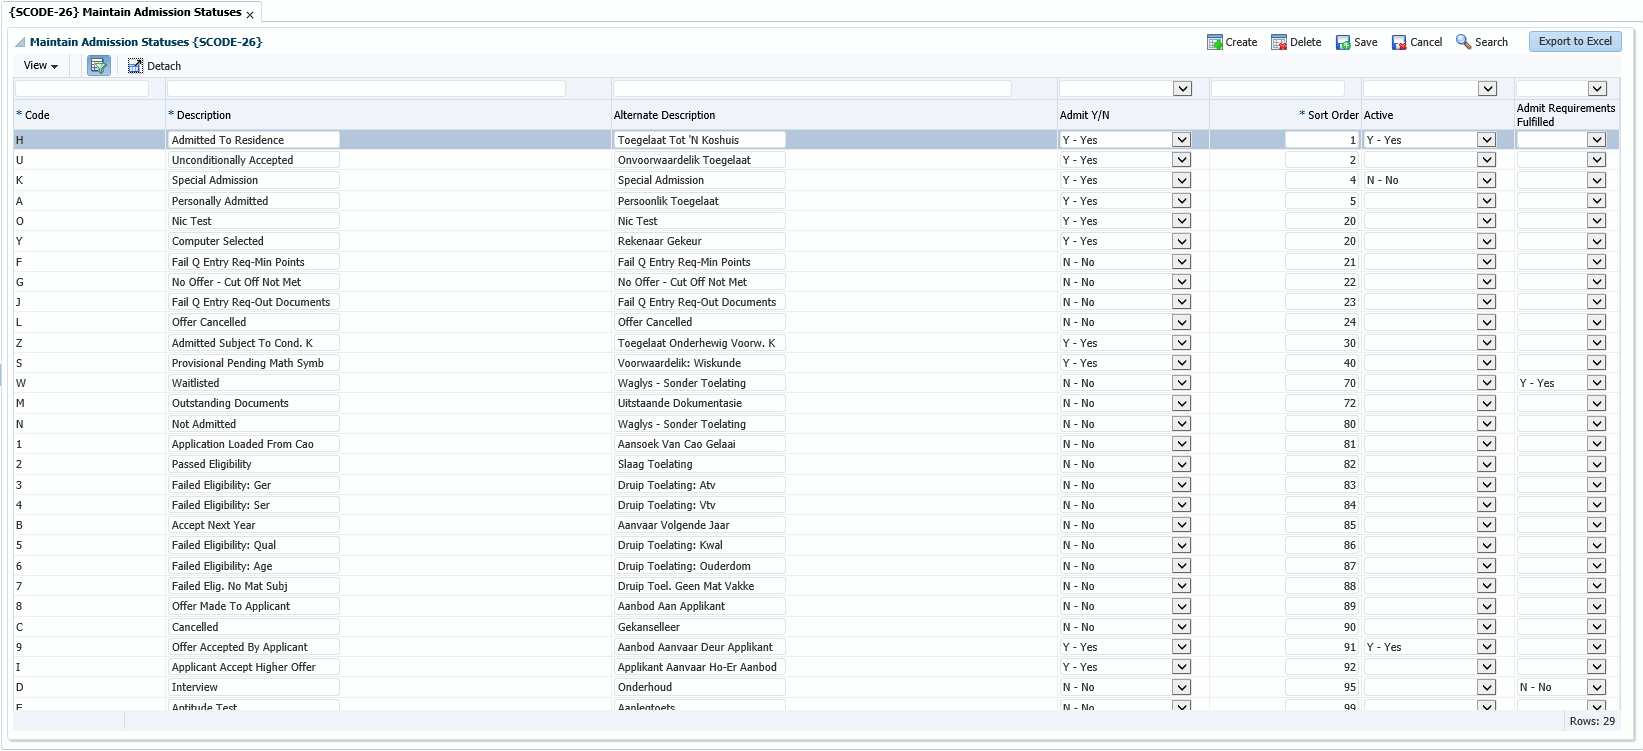Open the Active column filter dropdown
Image resolution: width=1643 pixels, height=751 pixels.
coord(1487,89)
